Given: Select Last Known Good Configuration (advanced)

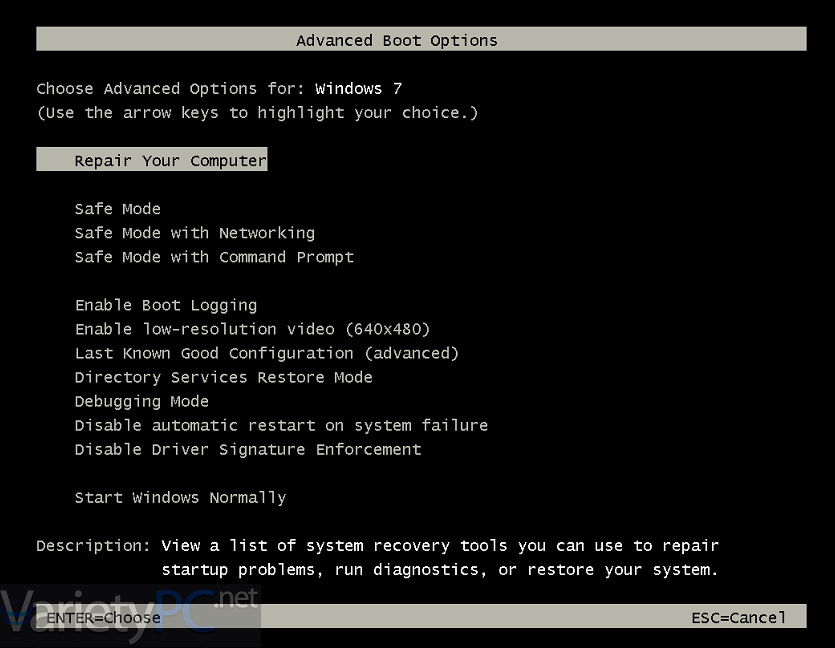Looking at the screenshot, I should pos(267,353).
